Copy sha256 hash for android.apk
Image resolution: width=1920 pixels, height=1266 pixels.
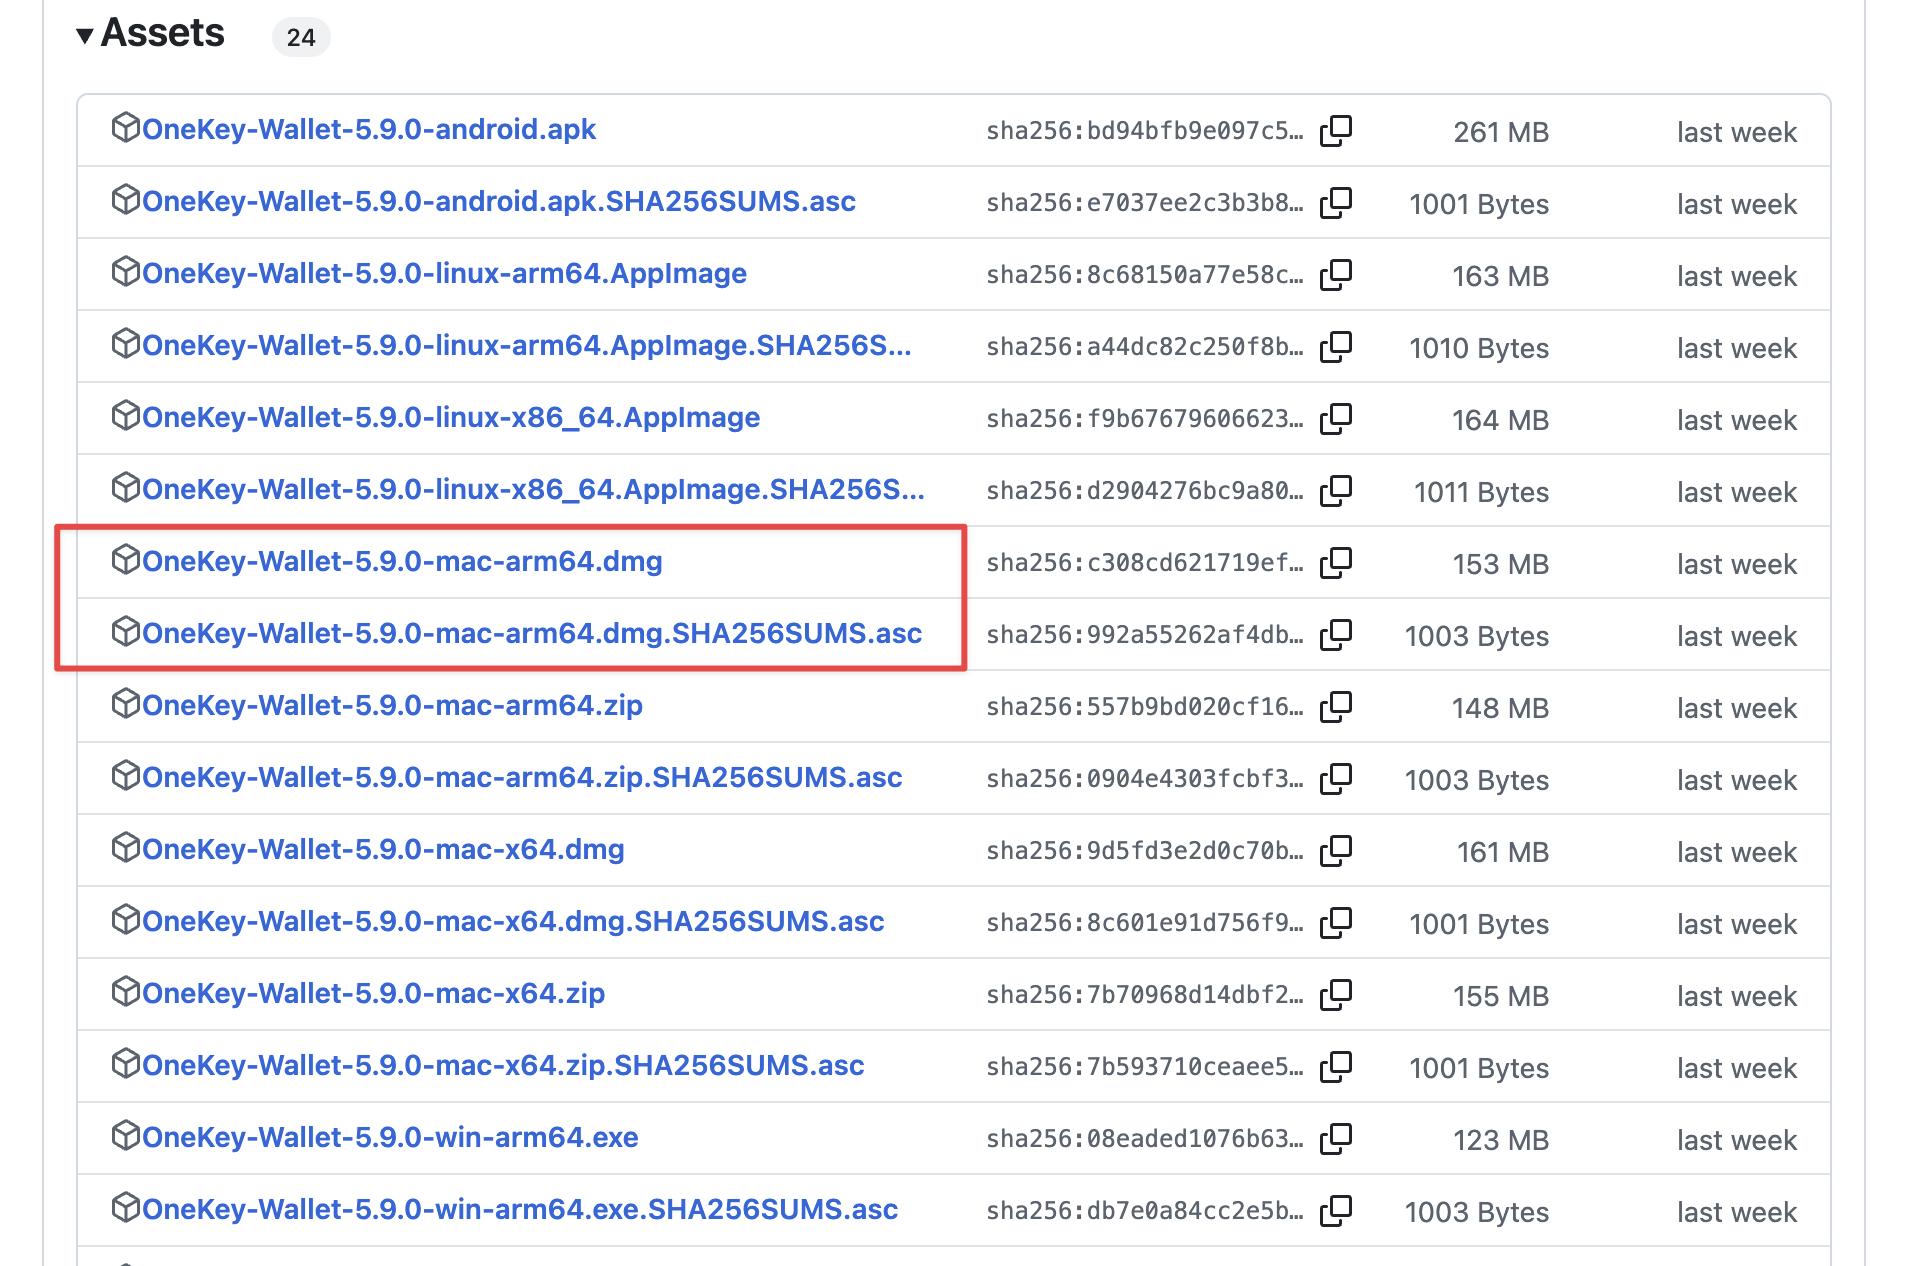click(1336, 131)
